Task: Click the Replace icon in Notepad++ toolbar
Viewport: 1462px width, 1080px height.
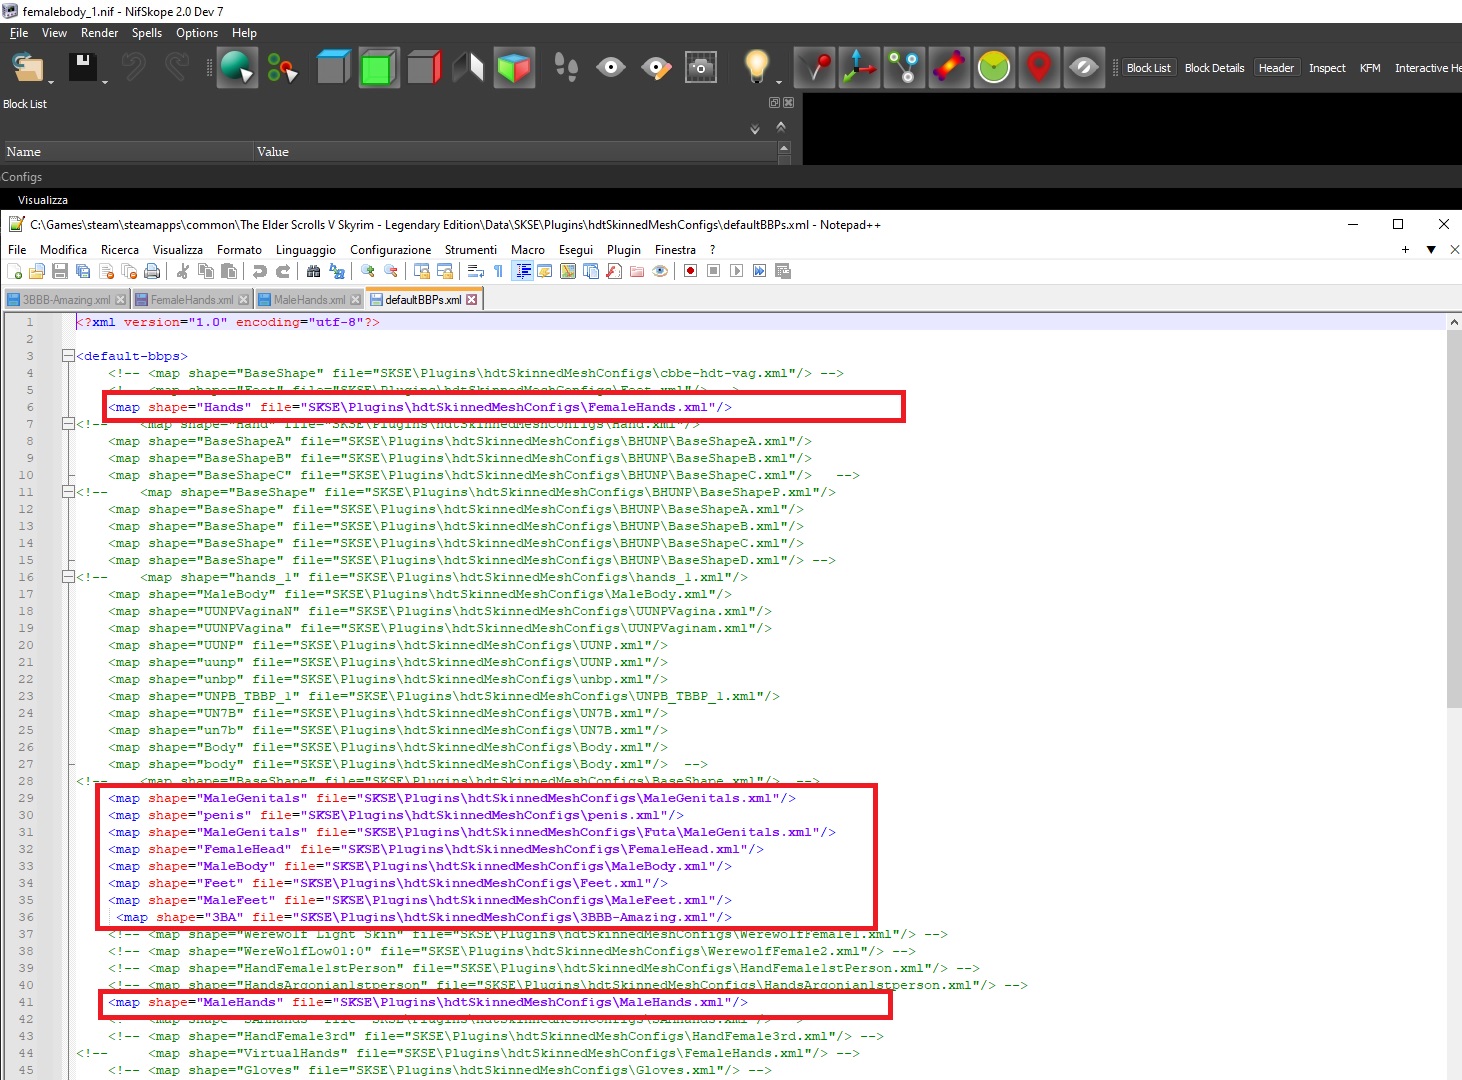Action: tap(337, 271)
